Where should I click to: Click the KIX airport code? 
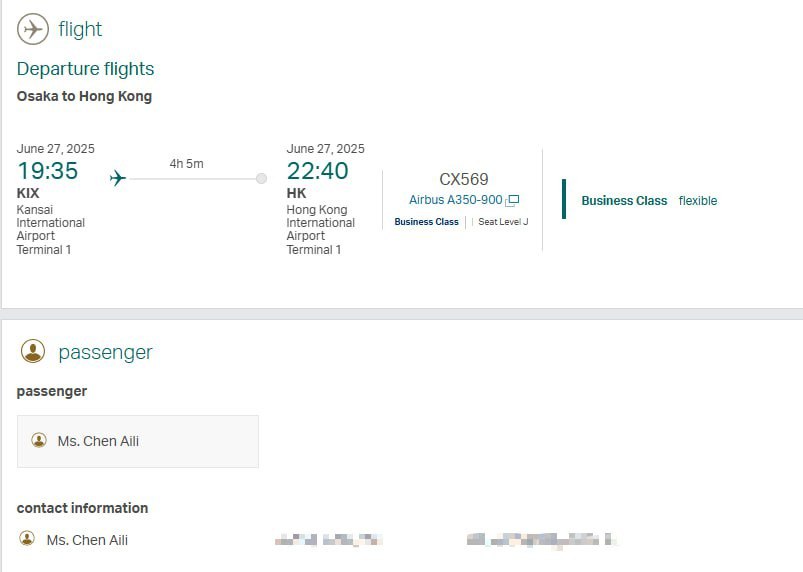click(28, 193)
